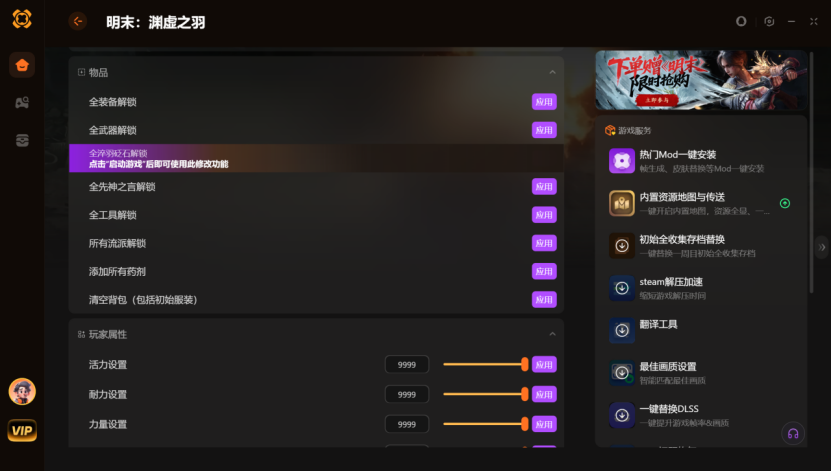Viewport: 831px width, 471px height.
Task: Click the 内置资源地图与传送 map icon
Action: tap(622, 203)
